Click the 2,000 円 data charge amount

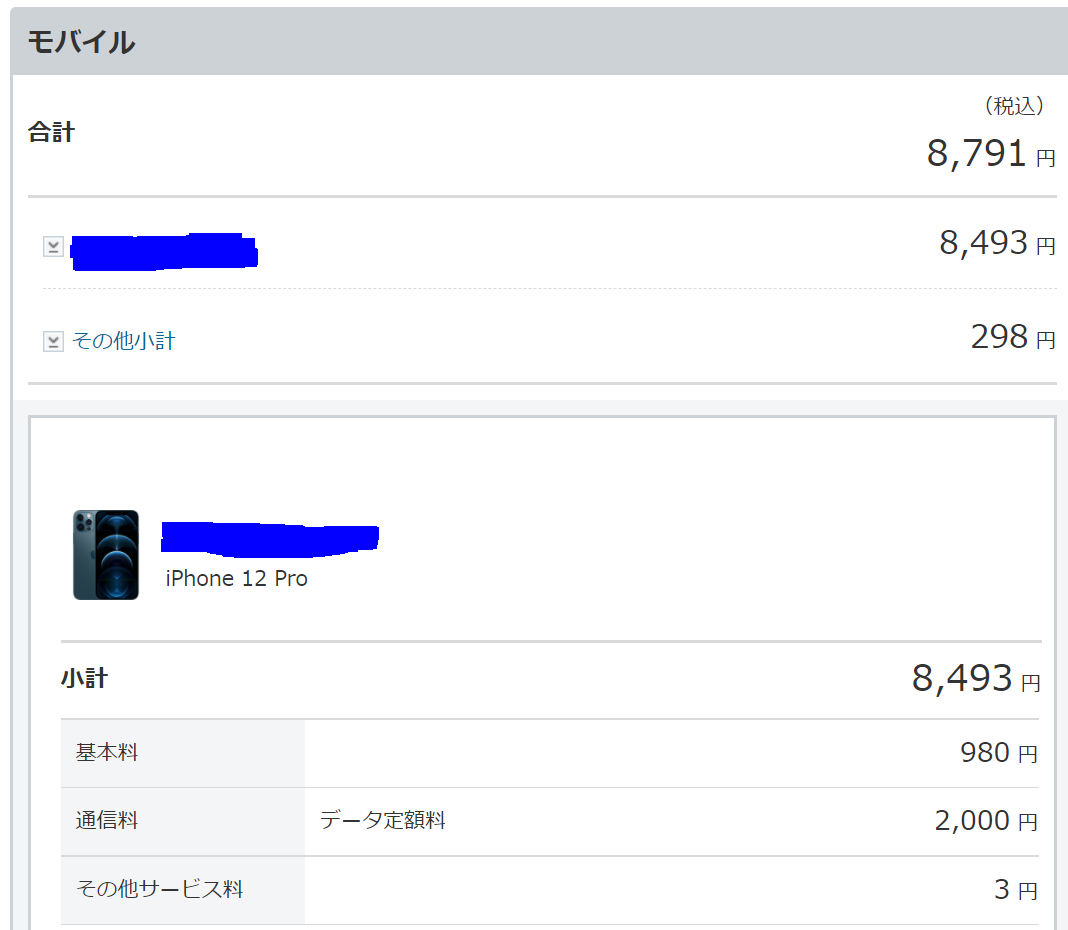pos(986,820)
